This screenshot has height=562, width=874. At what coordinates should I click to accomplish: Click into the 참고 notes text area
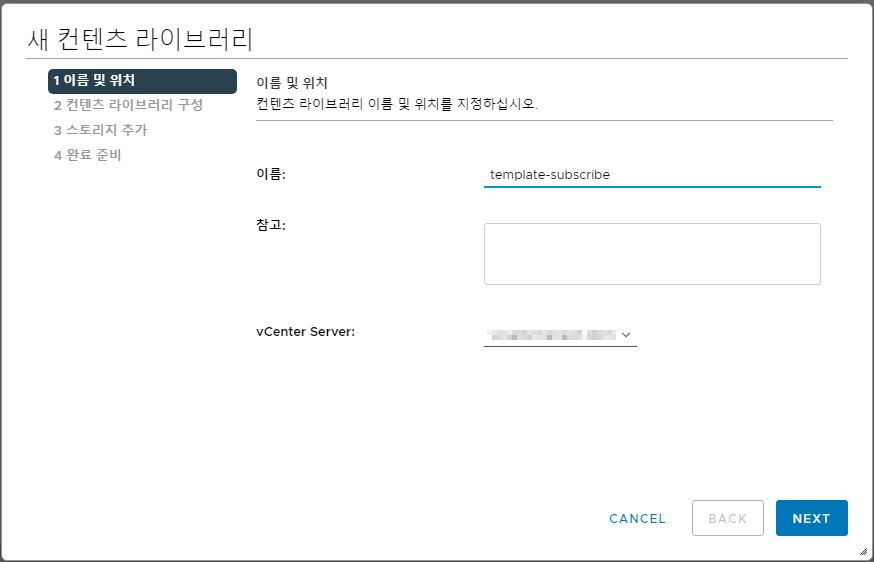coord(652,254)
